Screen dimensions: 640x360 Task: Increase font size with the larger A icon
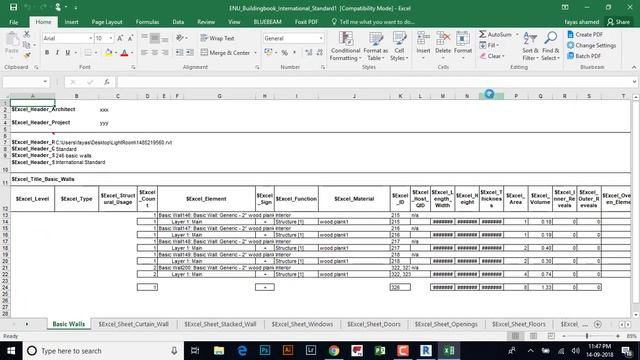[120, 38]
